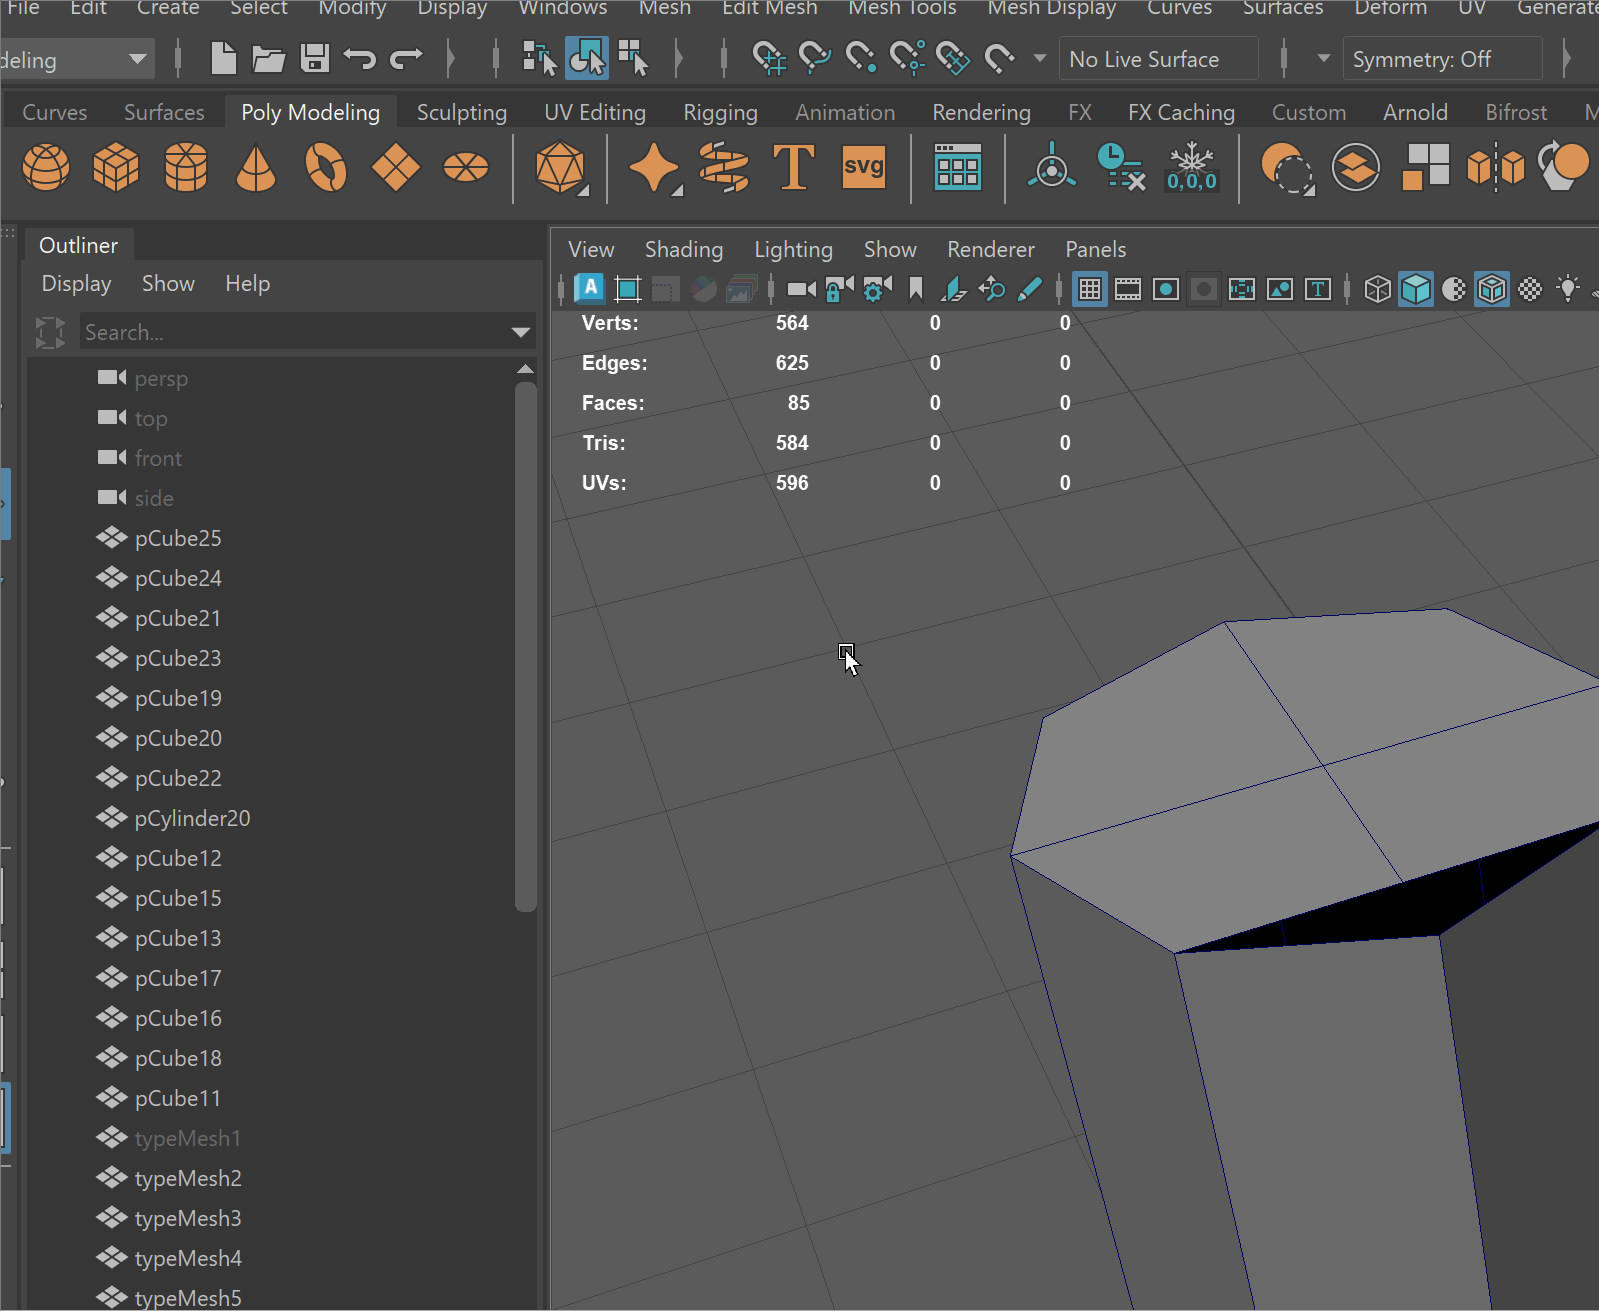The image size is (1599, 1311).
Task: Select pCylinder20 in the Outliner
Action: [192, 819]
